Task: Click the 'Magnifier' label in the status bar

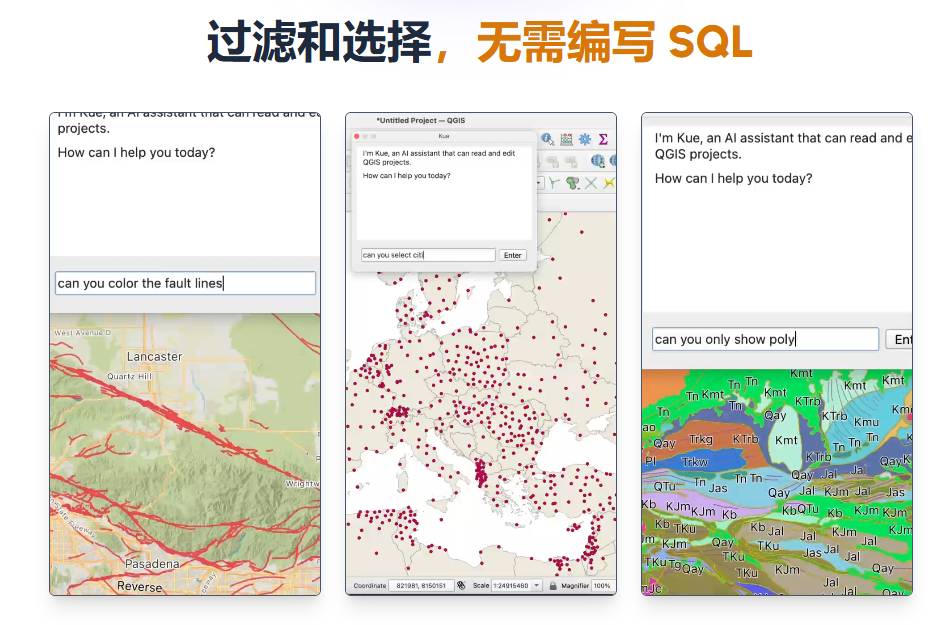Action: (575, 585)
